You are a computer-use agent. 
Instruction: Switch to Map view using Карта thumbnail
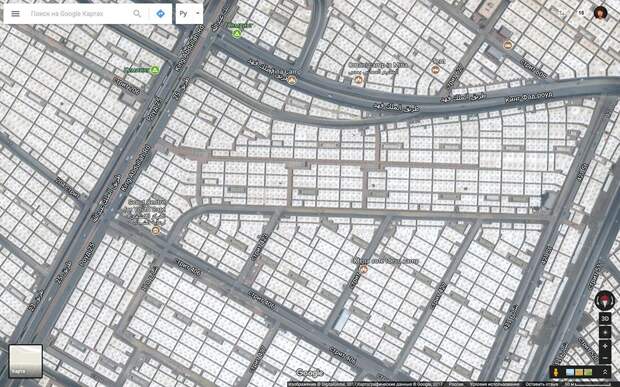(x=25, y=361)
